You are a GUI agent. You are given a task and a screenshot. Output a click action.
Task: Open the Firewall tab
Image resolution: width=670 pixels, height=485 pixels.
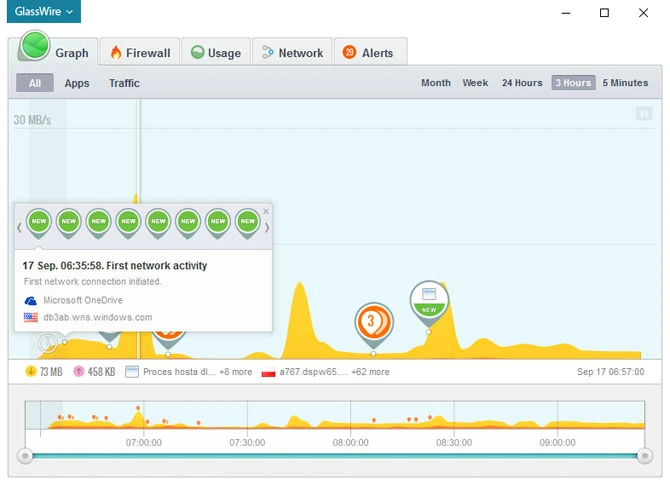coord(140,53)
